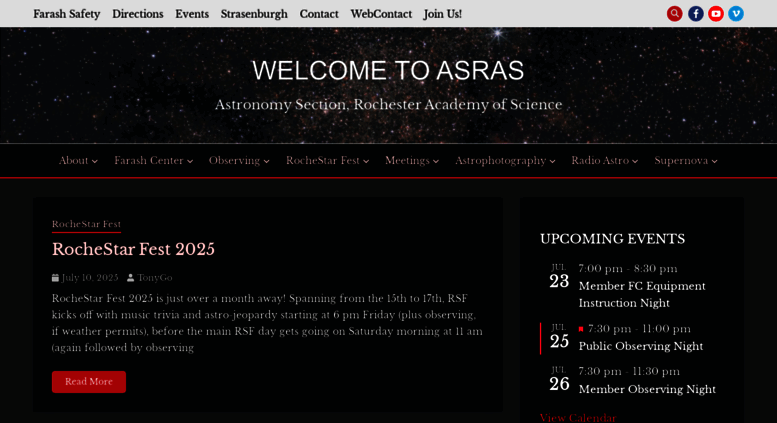Open the YouTube channel icon
777x423 pixels.
(716, 14)
